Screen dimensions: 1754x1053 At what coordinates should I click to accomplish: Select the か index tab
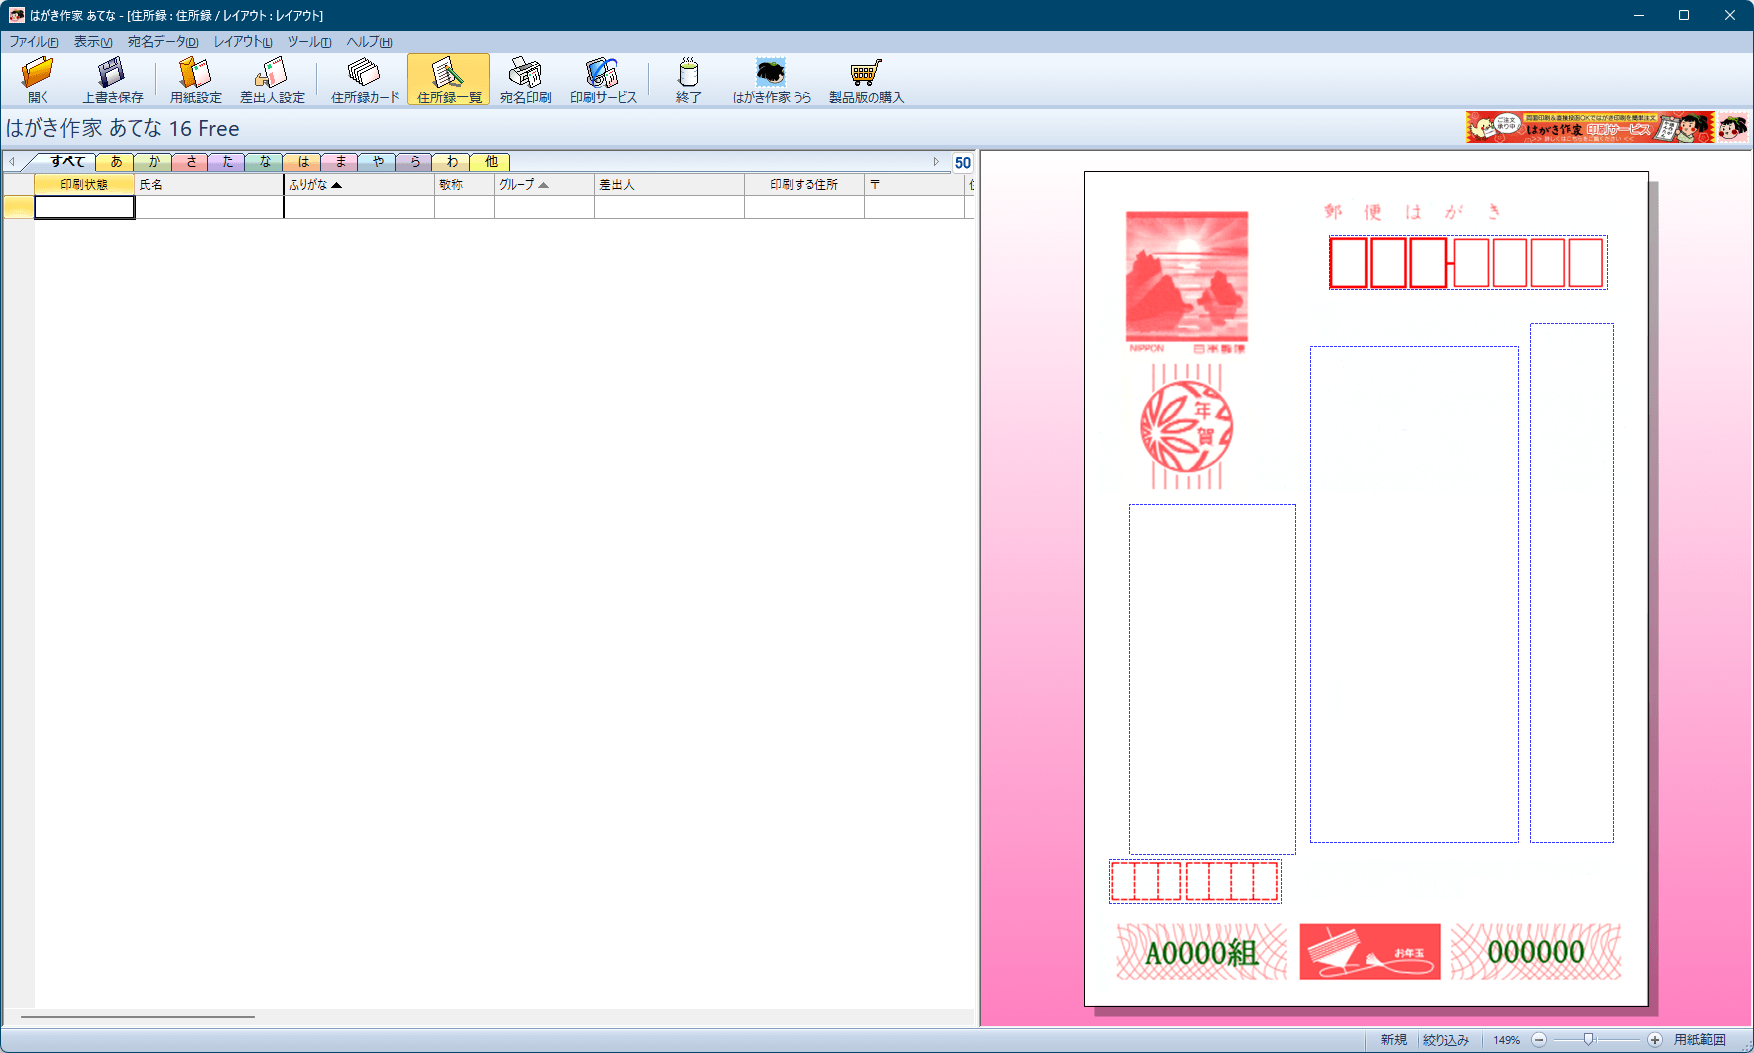(153, 162)
